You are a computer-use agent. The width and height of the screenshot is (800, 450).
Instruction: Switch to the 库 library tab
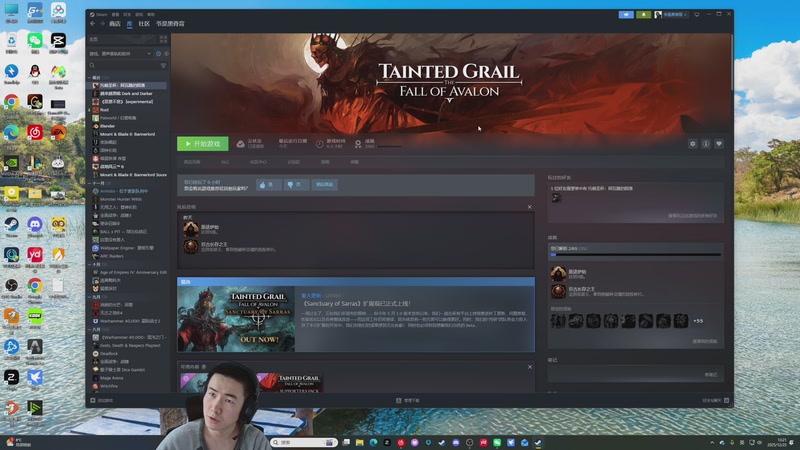click(130, 23)
